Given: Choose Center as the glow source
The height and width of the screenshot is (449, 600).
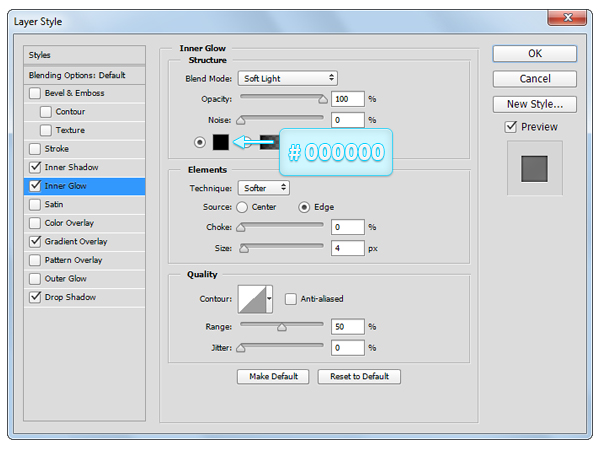Looking at the screenshot, I should point(242,207).
